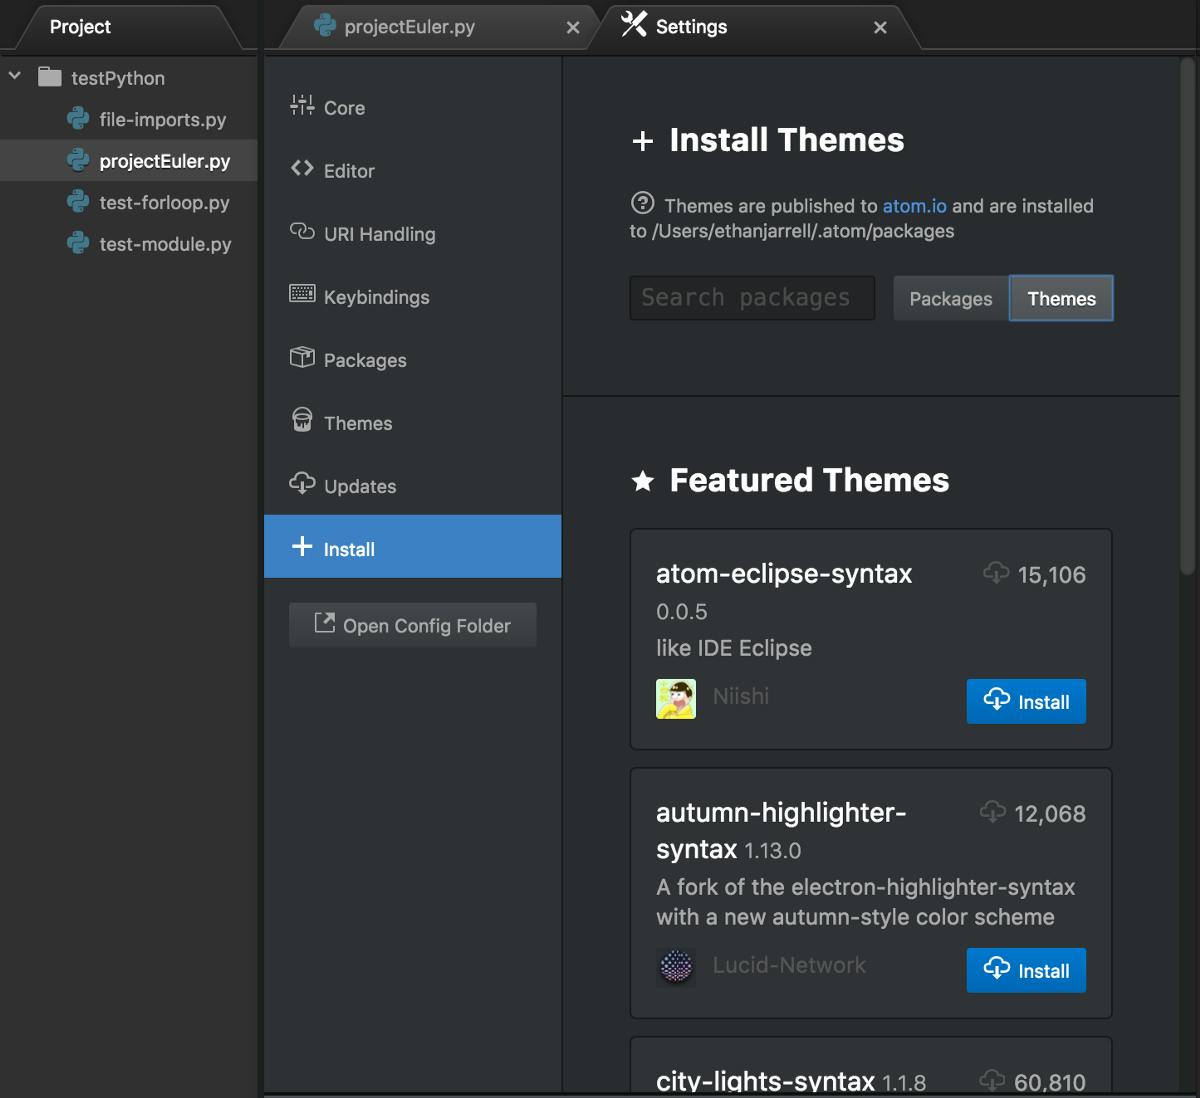Image resolution: width=1200 pixels, height=1098 pixels.
Task: Open the Core settings panel
Action: (x=343, y=107)
